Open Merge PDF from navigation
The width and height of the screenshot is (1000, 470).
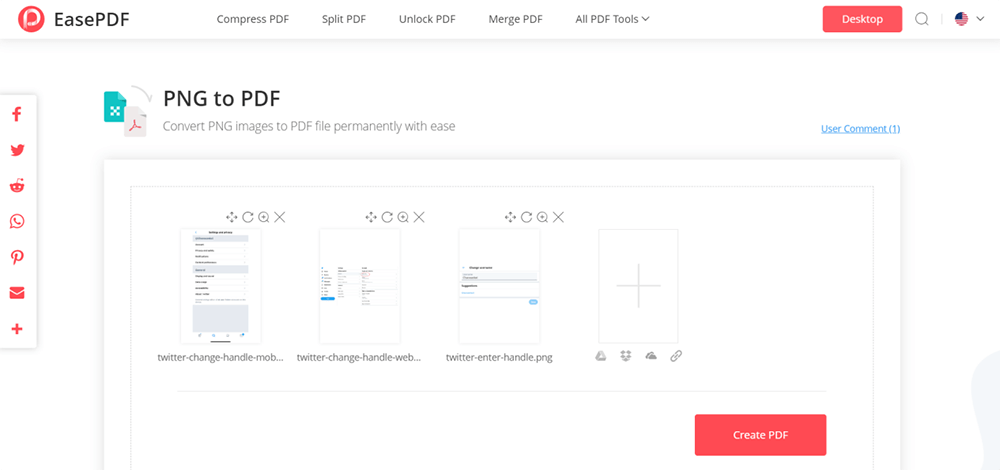(x=515, y=19)
